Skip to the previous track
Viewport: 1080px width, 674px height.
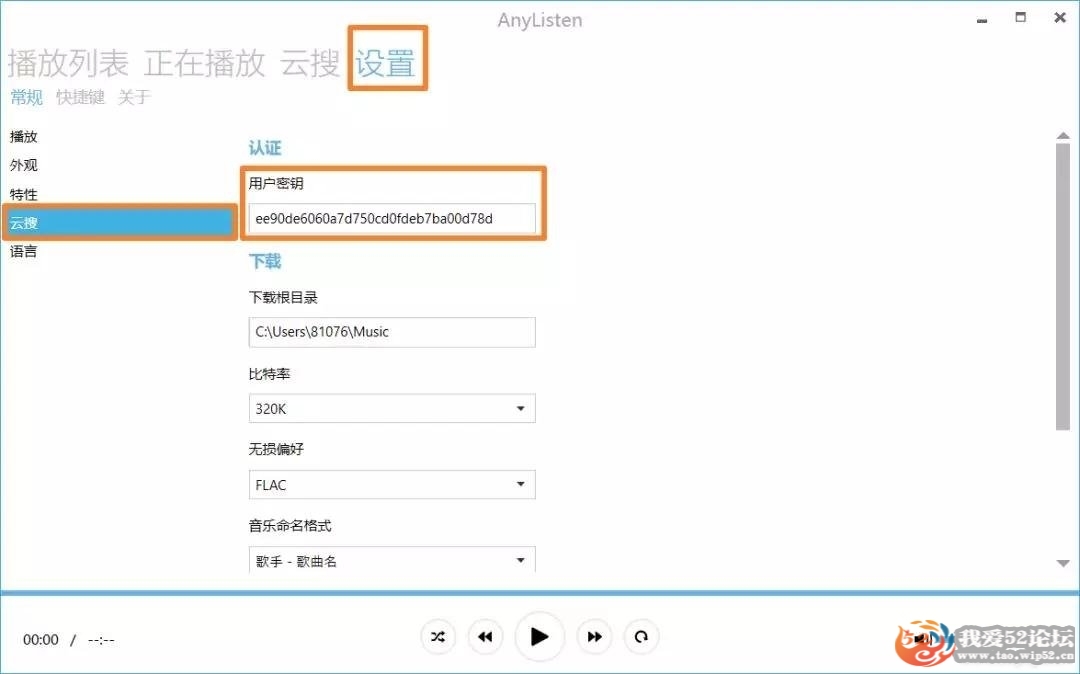point(485,637)
